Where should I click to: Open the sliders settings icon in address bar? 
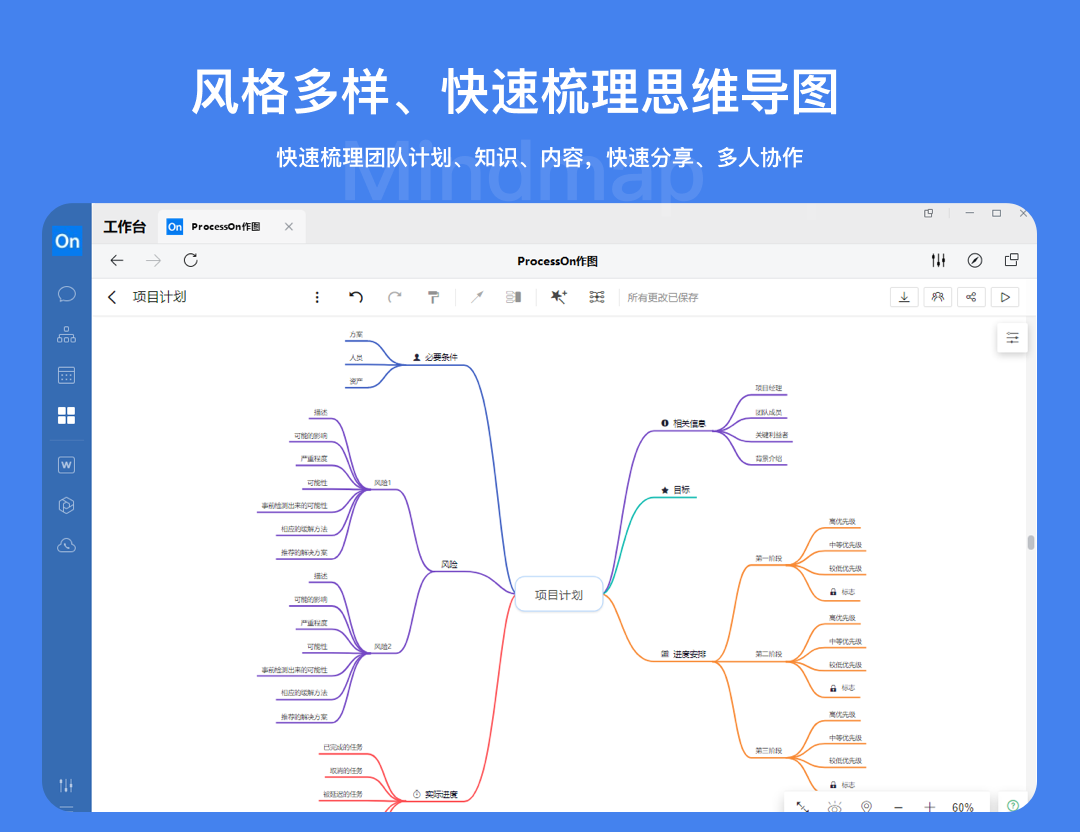(938, 260)
